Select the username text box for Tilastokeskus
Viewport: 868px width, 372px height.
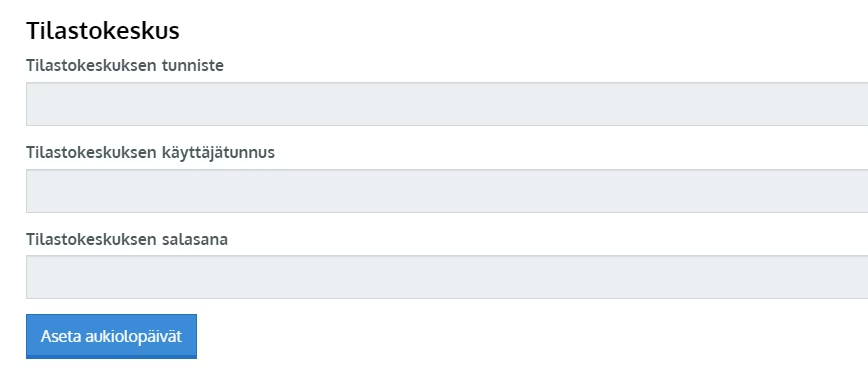[447, 191]
